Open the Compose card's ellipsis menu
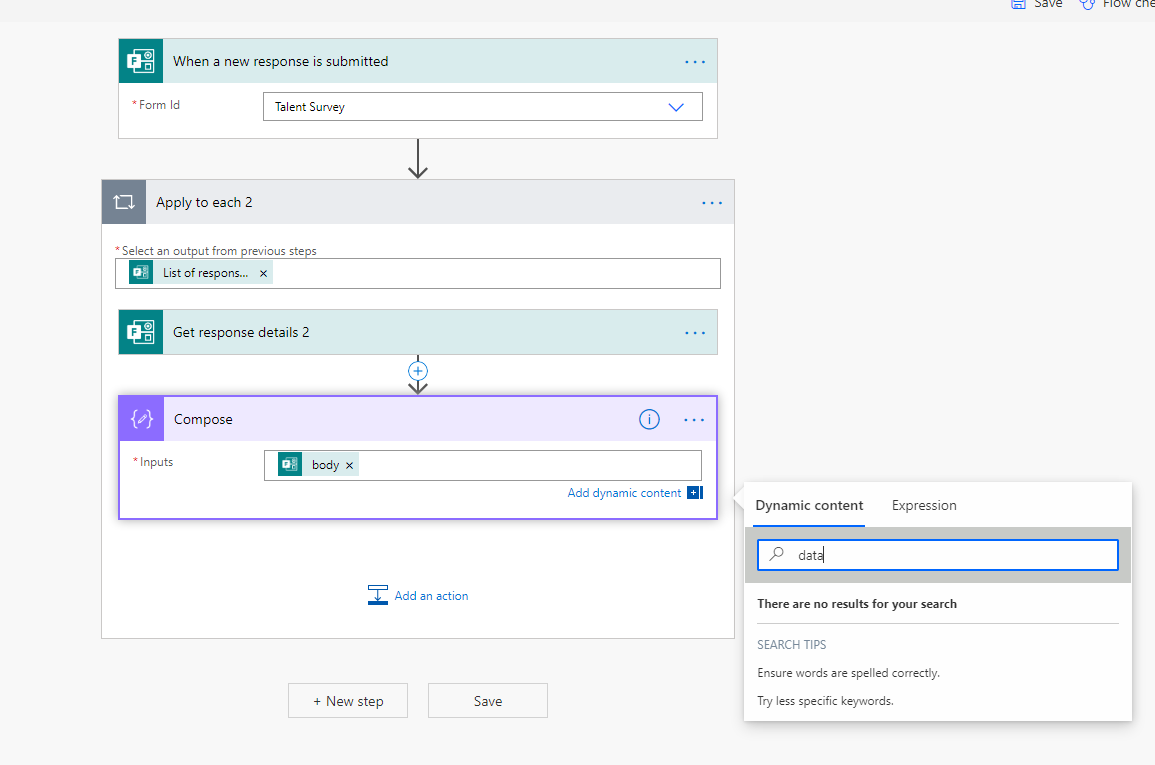The height and width of the screenshot is (765, 1155). point(694,419)
